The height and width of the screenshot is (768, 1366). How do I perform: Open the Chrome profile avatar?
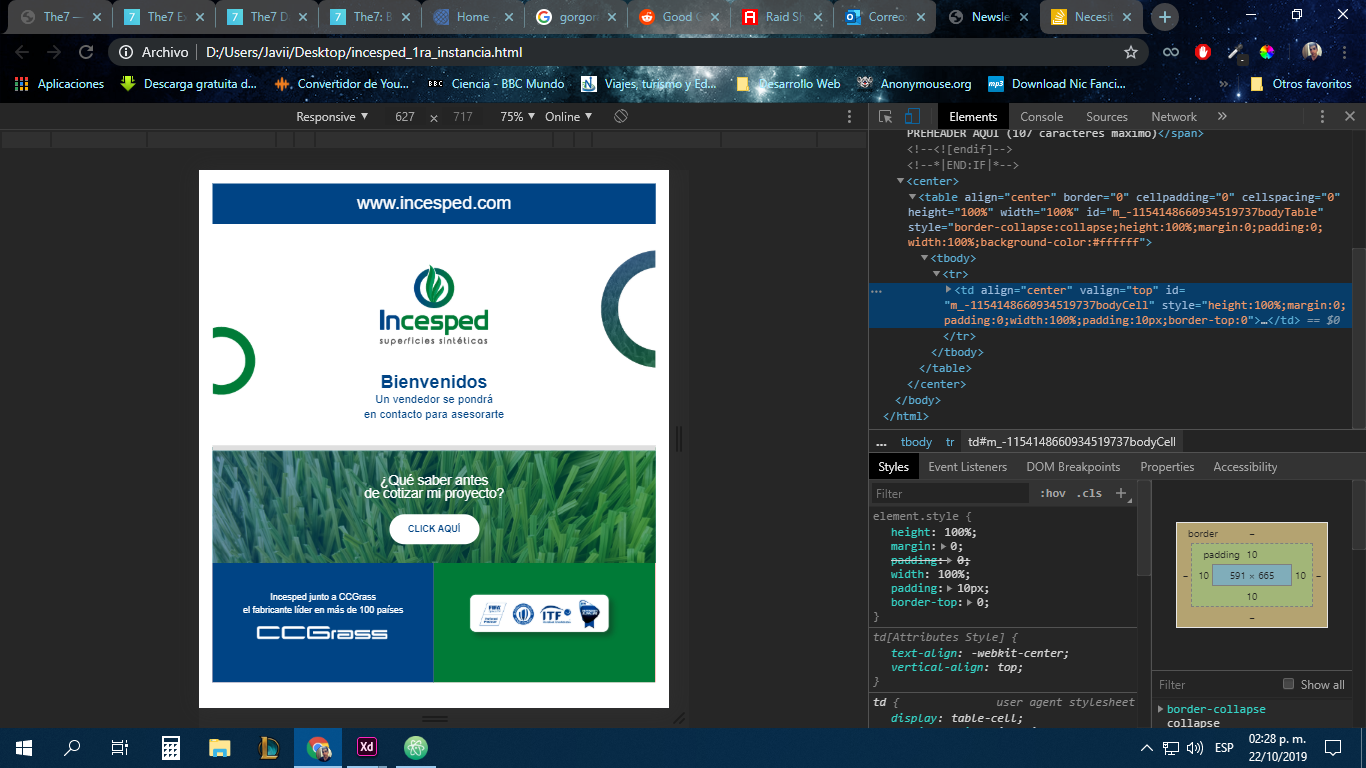[1312, 52]
